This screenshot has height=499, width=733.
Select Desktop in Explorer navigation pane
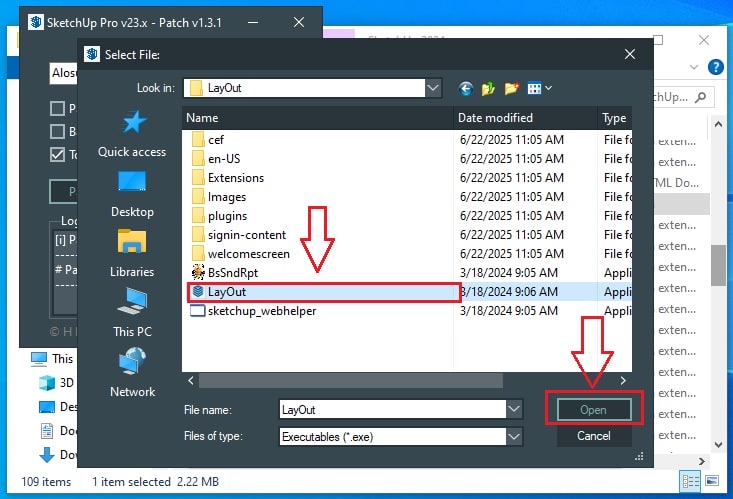57,407
